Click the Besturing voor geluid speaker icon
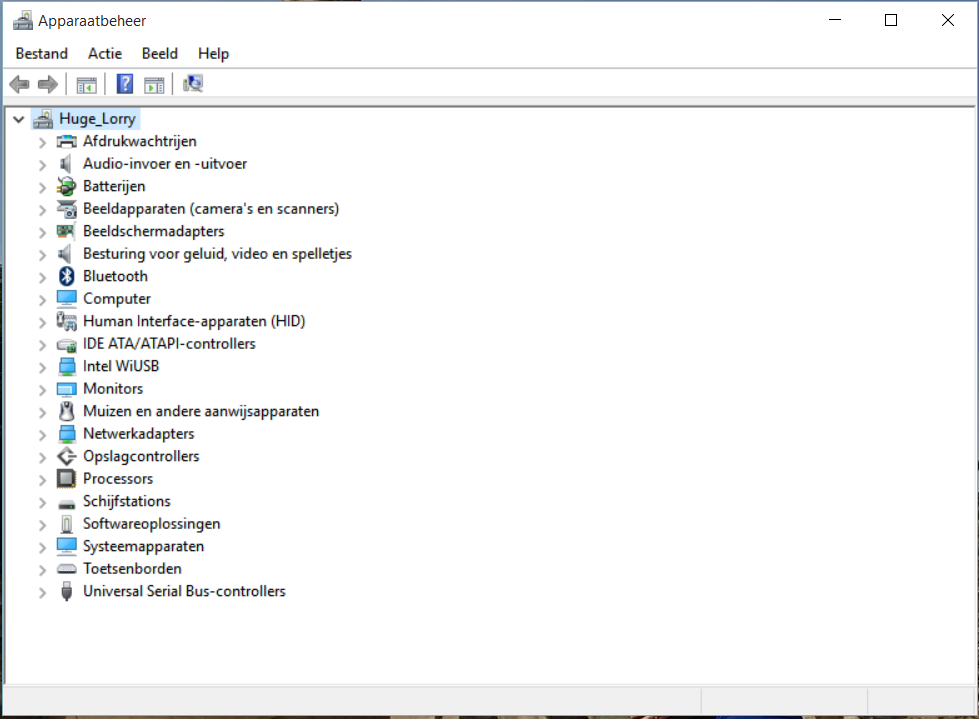Screen dimensions: 979x719 click(66, 254)
